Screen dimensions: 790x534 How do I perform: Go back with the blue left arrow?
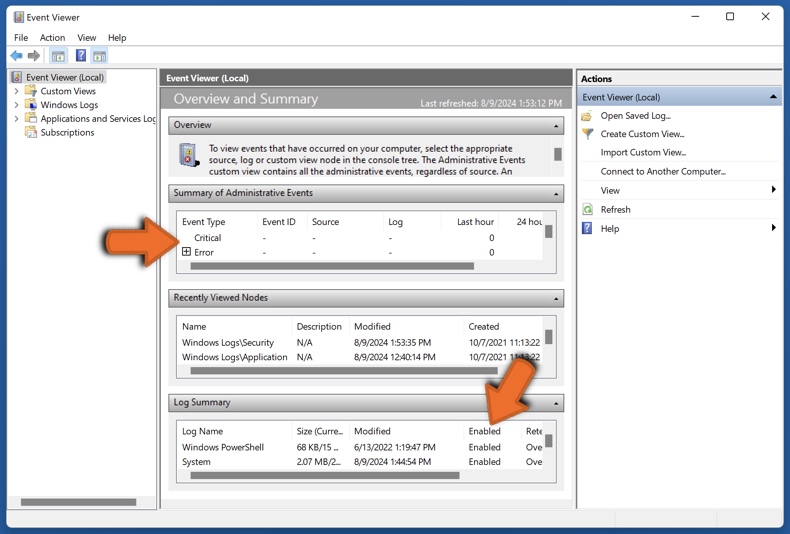17,55
